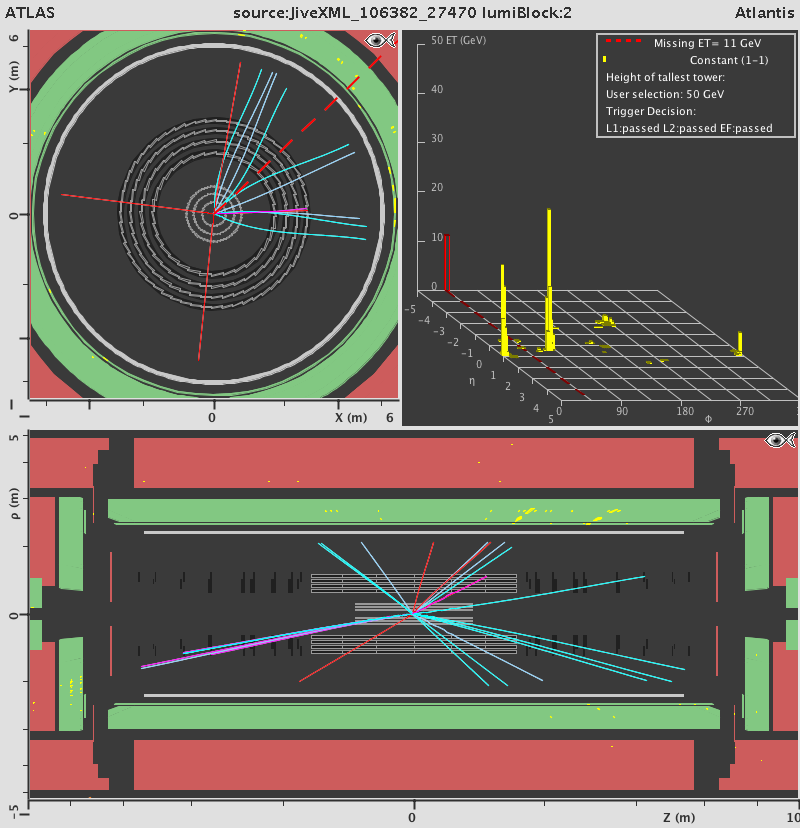This screenshot has height=828, width=800.
Task: Click the '50 ET (GeV)' axis label
Action: [457, 41]
